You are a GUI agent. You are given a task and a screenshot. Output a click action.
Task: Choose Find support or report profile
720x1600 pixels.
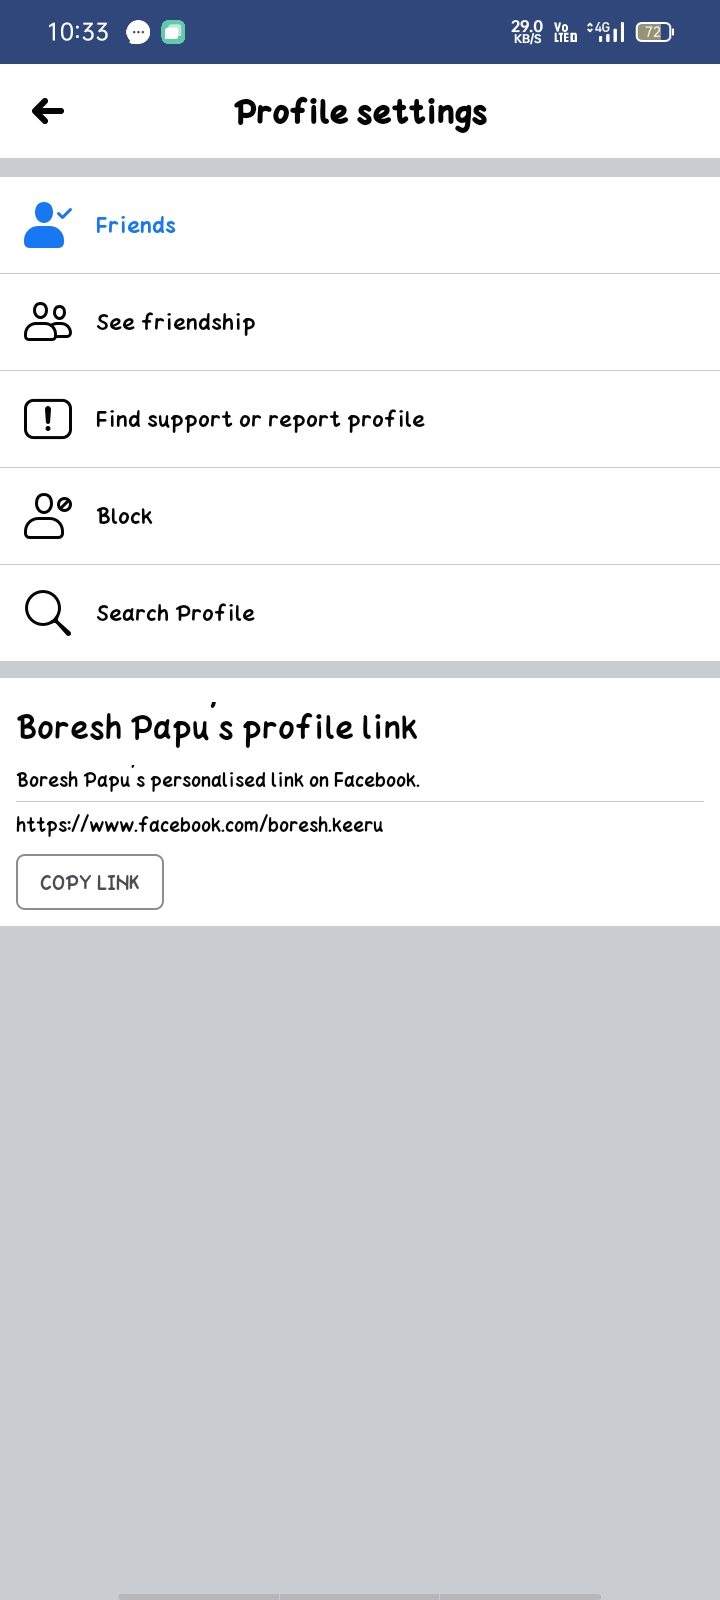260,419
